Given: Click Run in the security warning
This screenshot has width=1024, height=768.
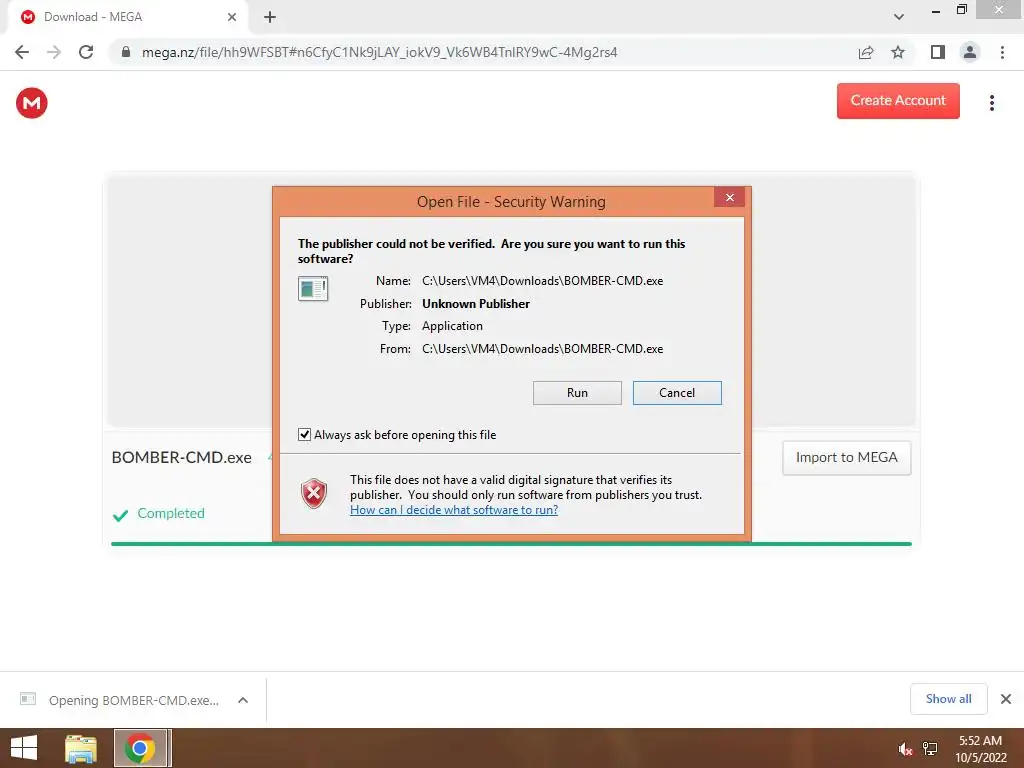Looking at the screenshot, I should 577,392.
